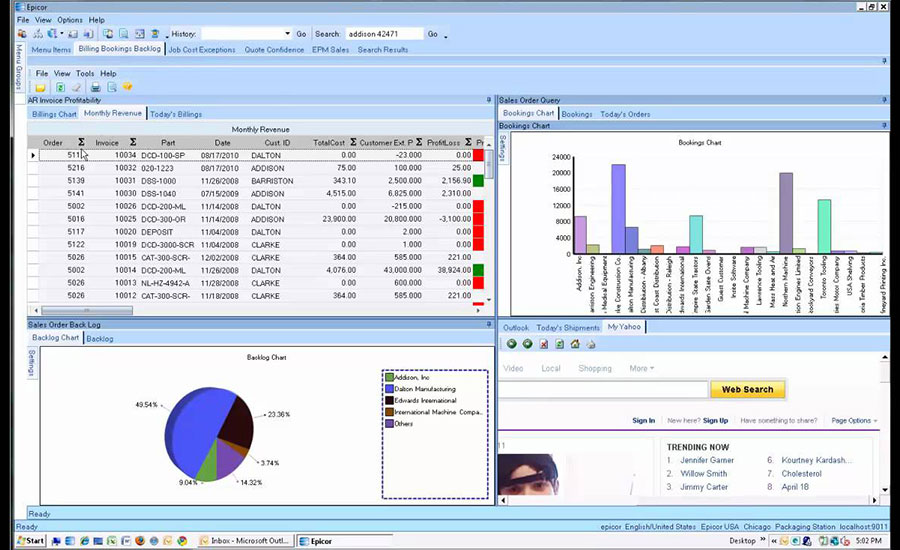The height and width of the screenshot is (550, 900).
Task: Click the green Refresh icon in dashboard toolbar
Action: pos(60,87)
